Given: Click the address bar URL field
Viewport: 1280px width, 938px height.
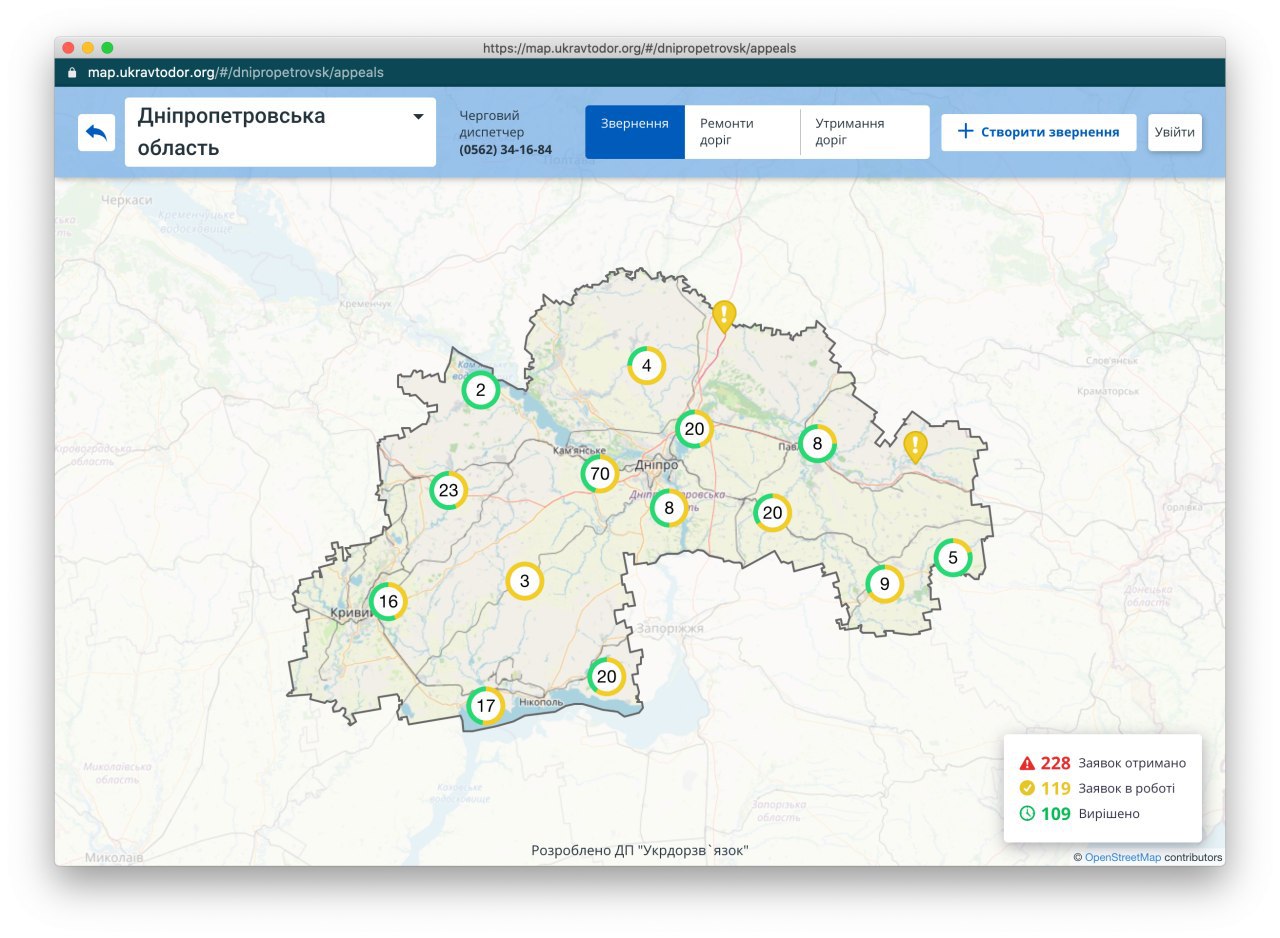Looking at the screenshot, I should pyautogui.click(x=640, y=73).
